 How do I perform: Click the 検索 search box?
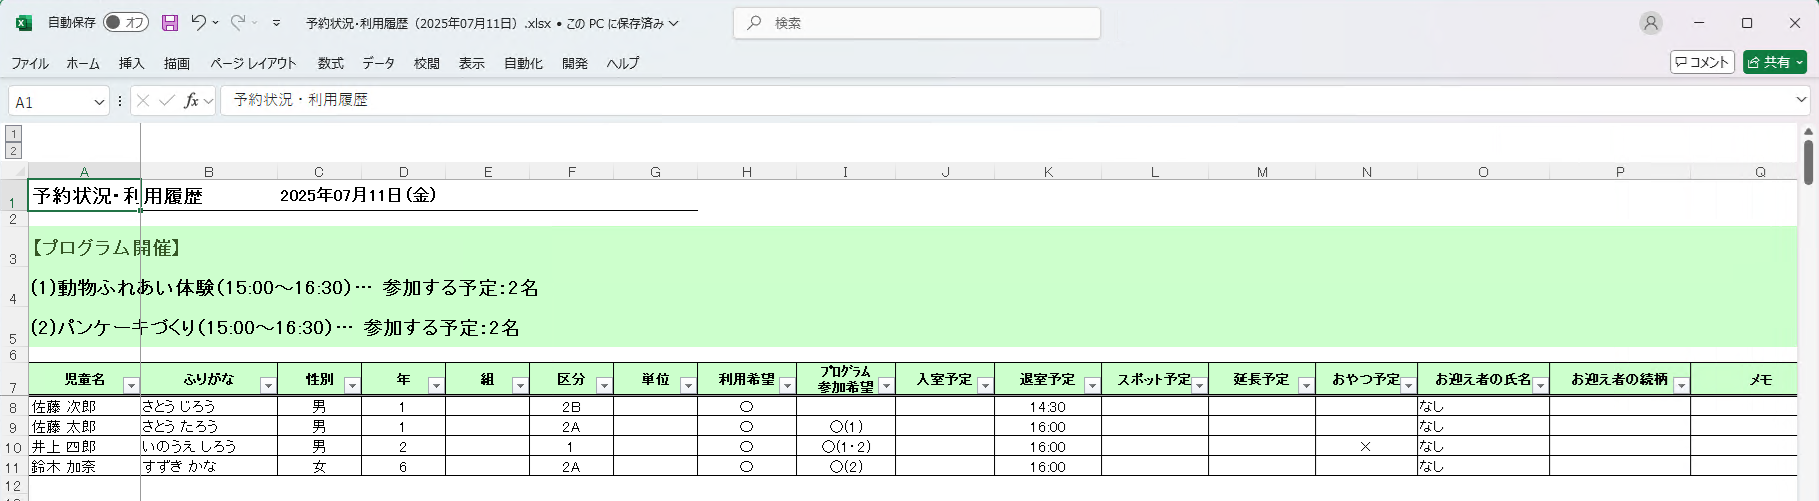[x=917, y=23]
